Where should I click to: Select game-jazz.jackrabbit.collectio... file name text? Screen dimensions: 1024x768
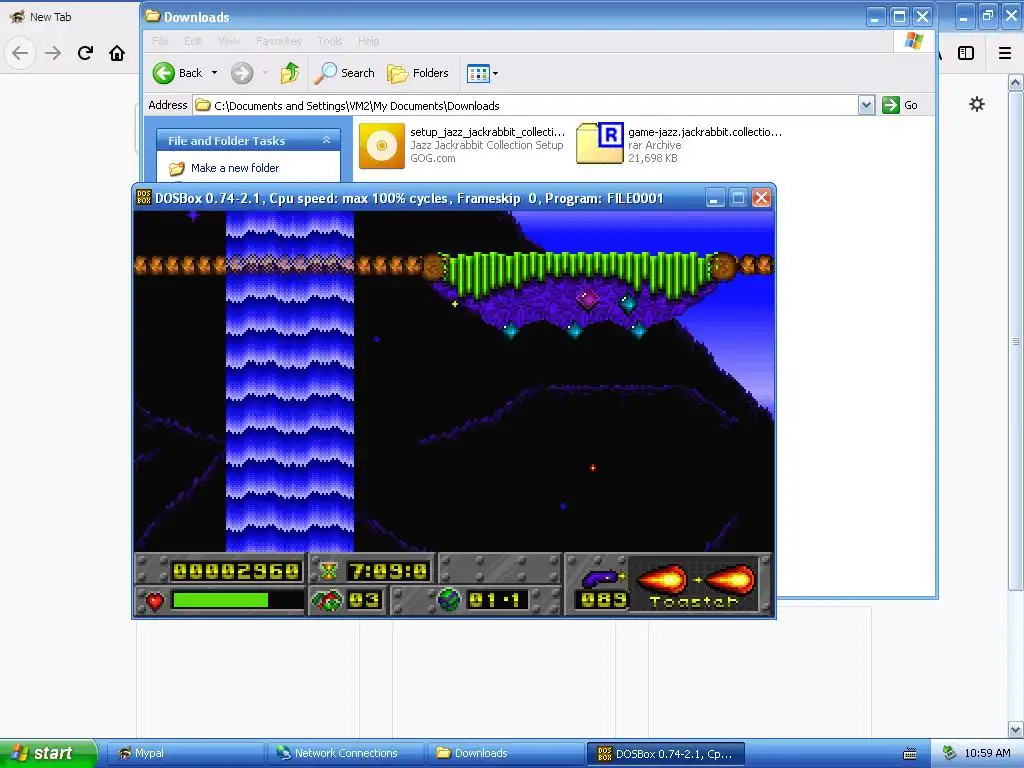[x=705, y=132]
